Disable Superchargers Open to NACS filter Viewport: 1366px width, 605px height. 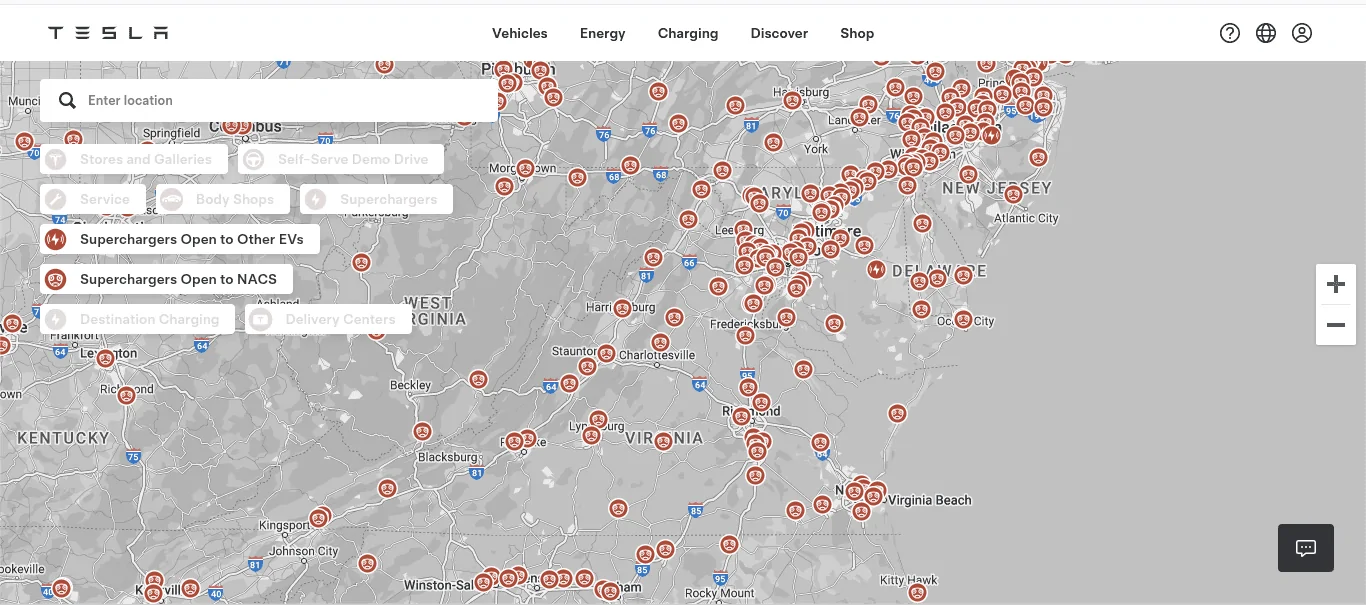click(166, 279)
